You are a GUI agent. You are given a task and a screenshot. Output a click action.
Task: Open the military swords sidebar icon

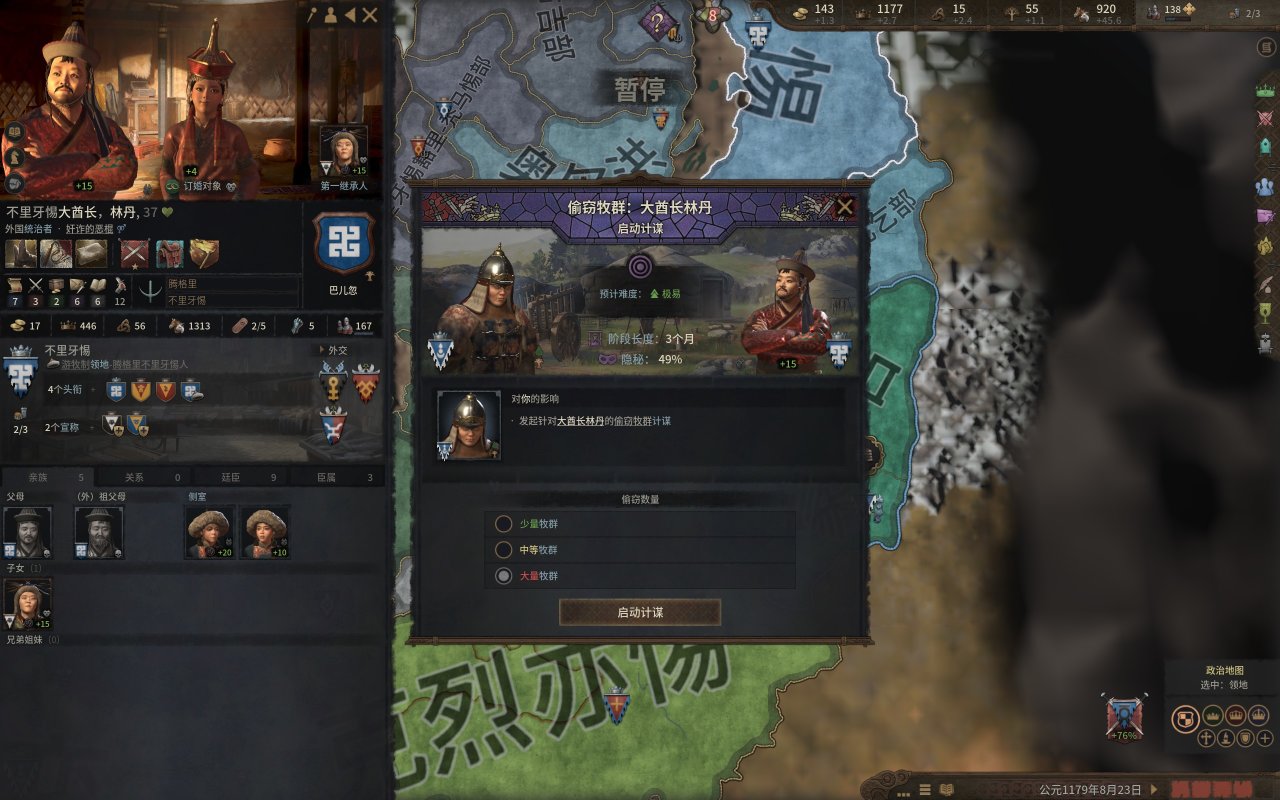1265,118
